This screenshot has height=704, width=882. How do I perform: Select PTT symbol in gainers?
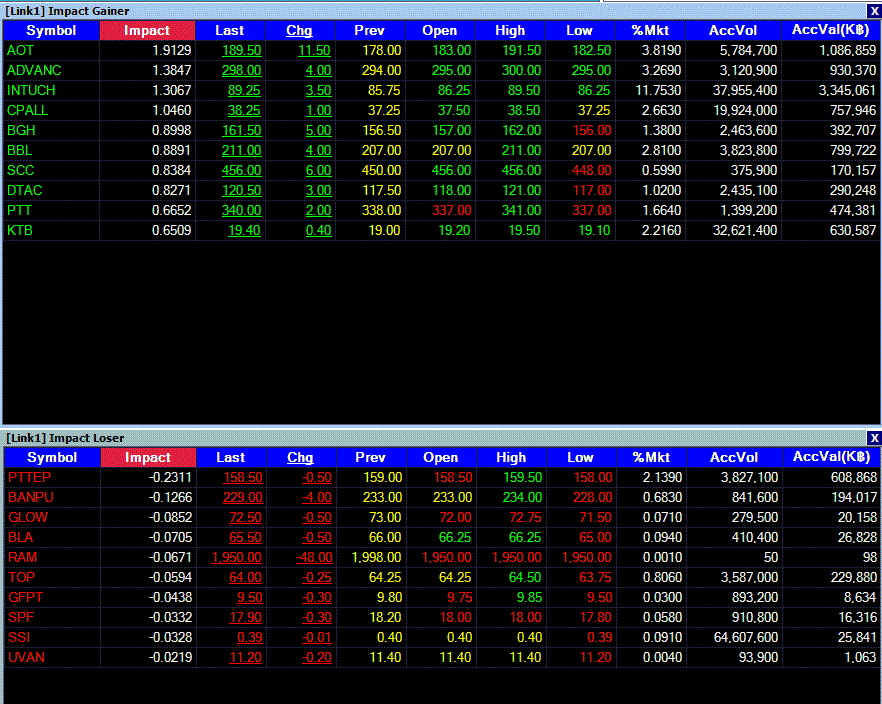(x=20, y=210)
